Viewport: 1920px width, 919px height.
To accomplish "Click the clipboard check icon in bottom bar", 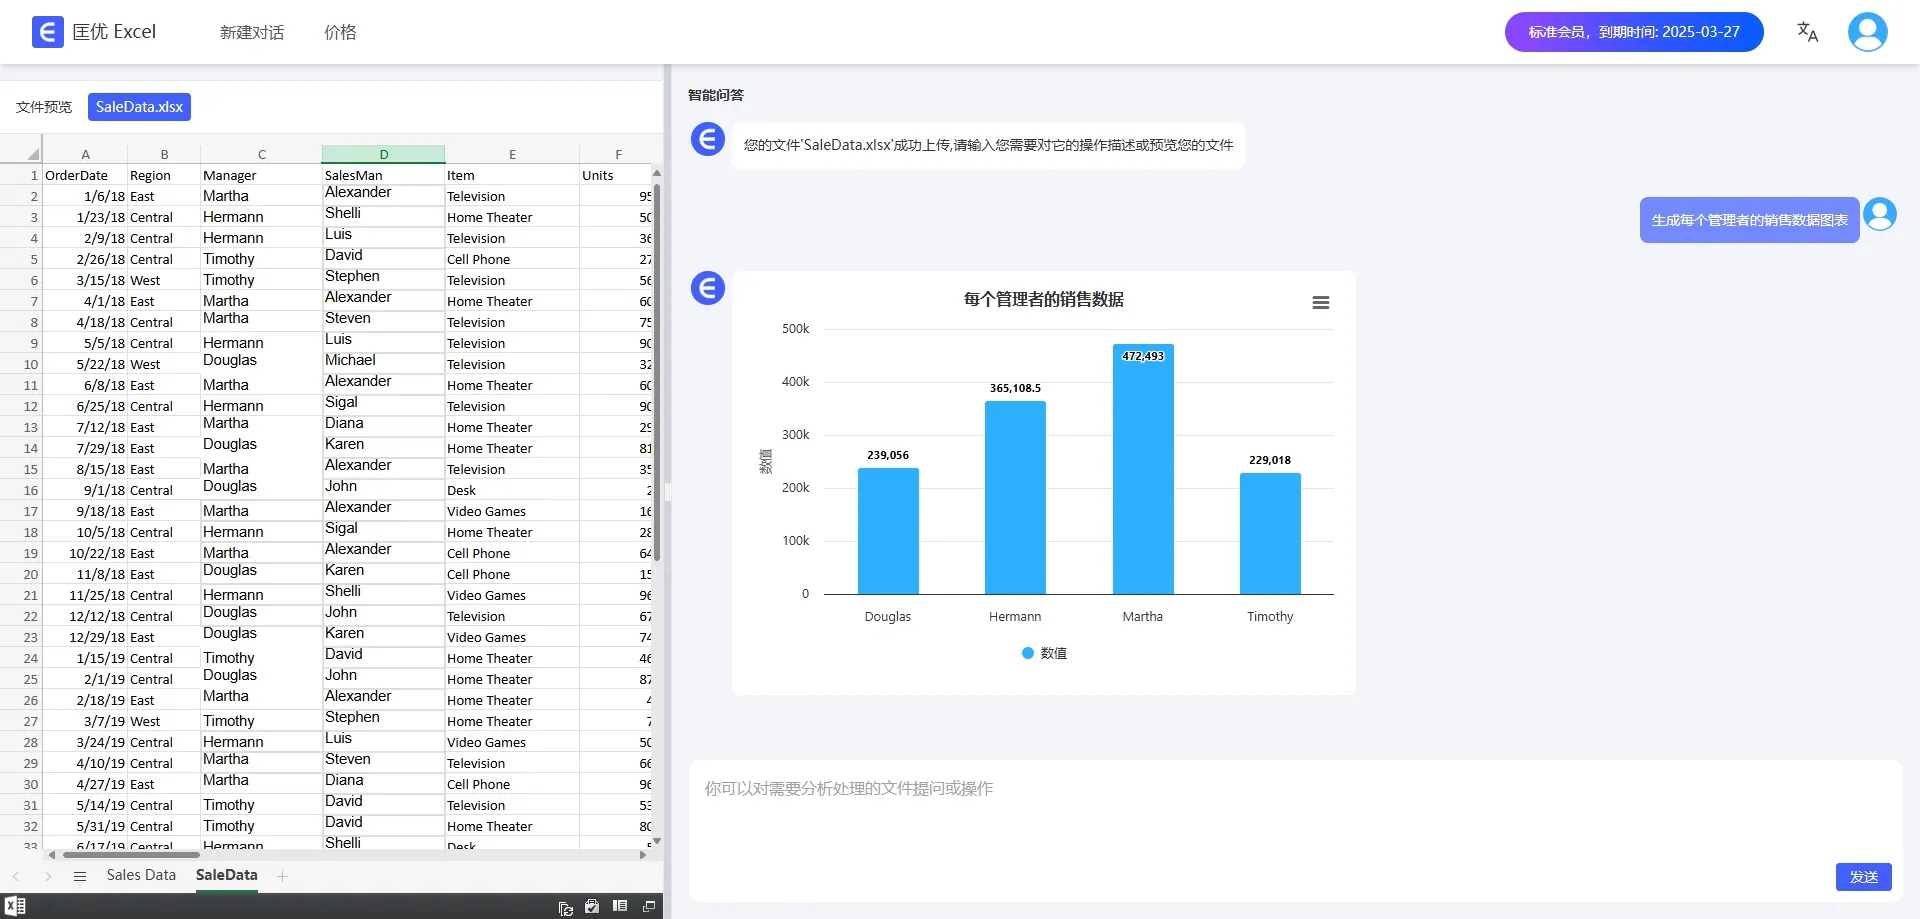I will tap(592, 906).
